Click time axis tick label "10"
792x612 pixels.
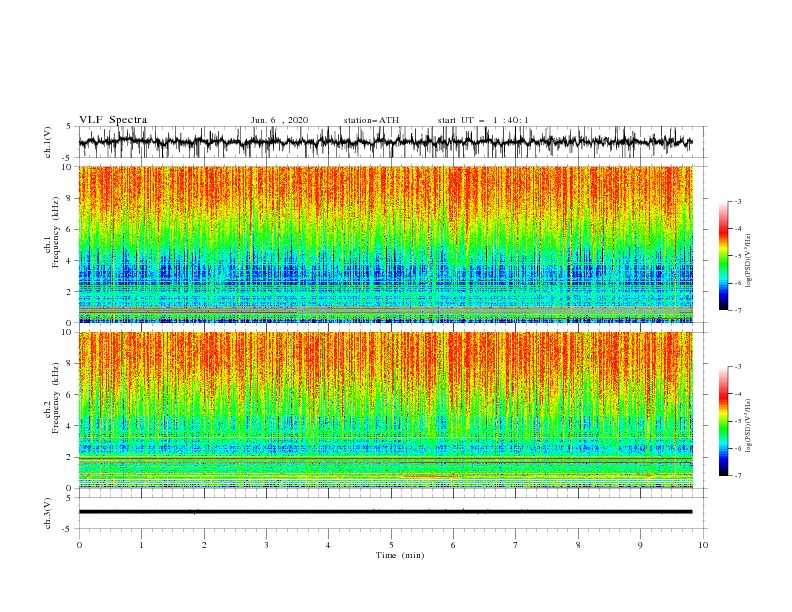[703, 545]
